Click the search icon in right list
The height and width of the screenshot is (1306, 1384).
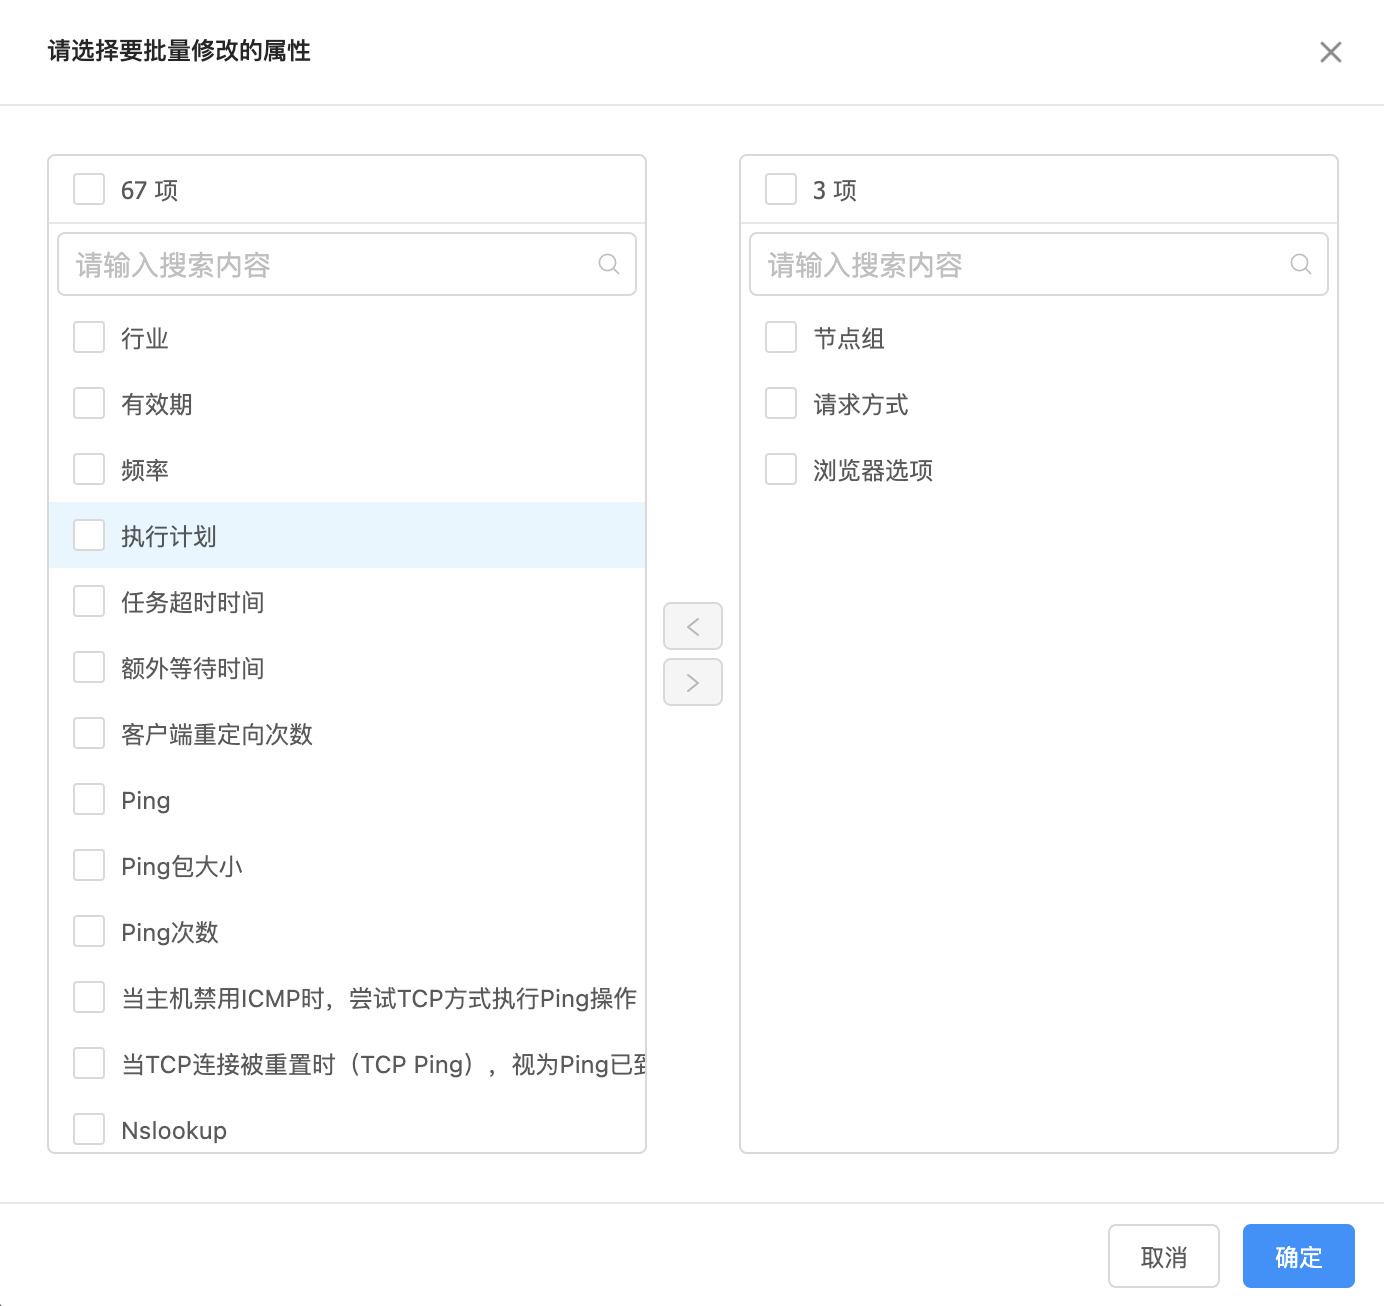1300,264
